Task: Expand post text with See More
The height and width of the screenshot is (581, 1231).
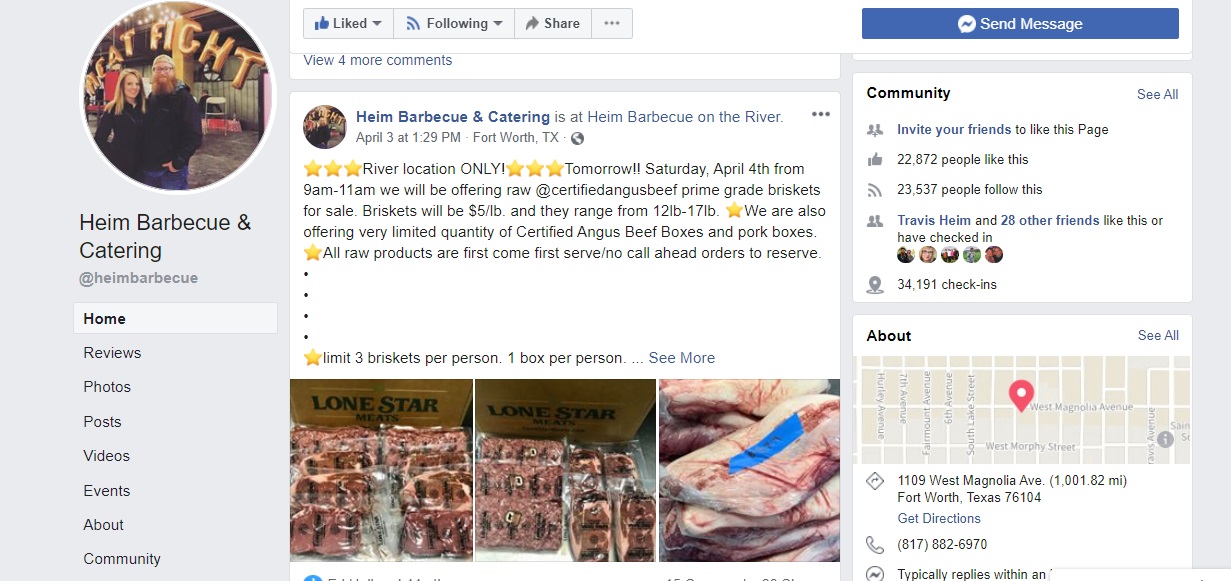Action: 682,358
